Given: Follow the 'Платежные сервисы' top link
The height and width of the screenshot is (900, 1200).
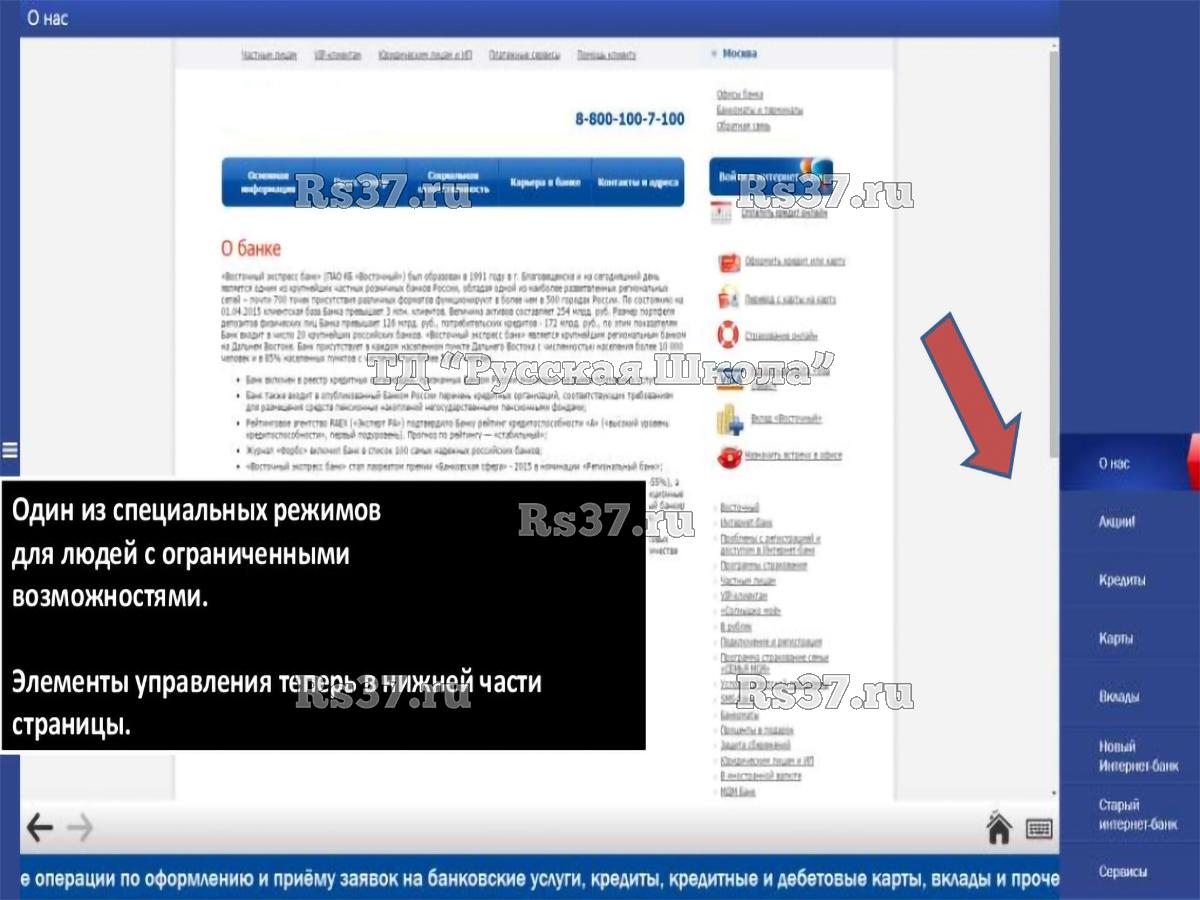Looking at the screenshot, I should 524,55.
